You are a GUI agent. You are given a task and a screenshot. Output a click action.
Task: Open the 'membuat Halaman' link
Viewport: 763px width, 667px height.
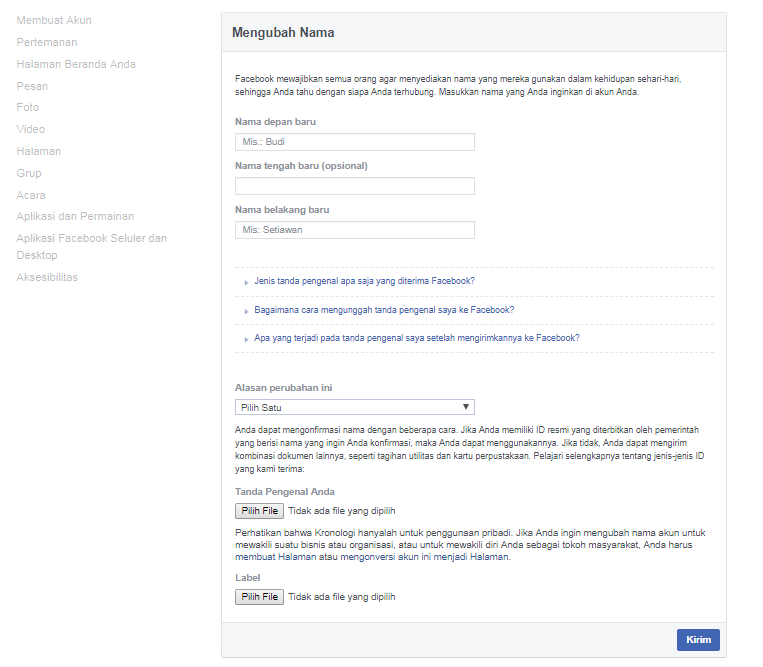[275, 557]
